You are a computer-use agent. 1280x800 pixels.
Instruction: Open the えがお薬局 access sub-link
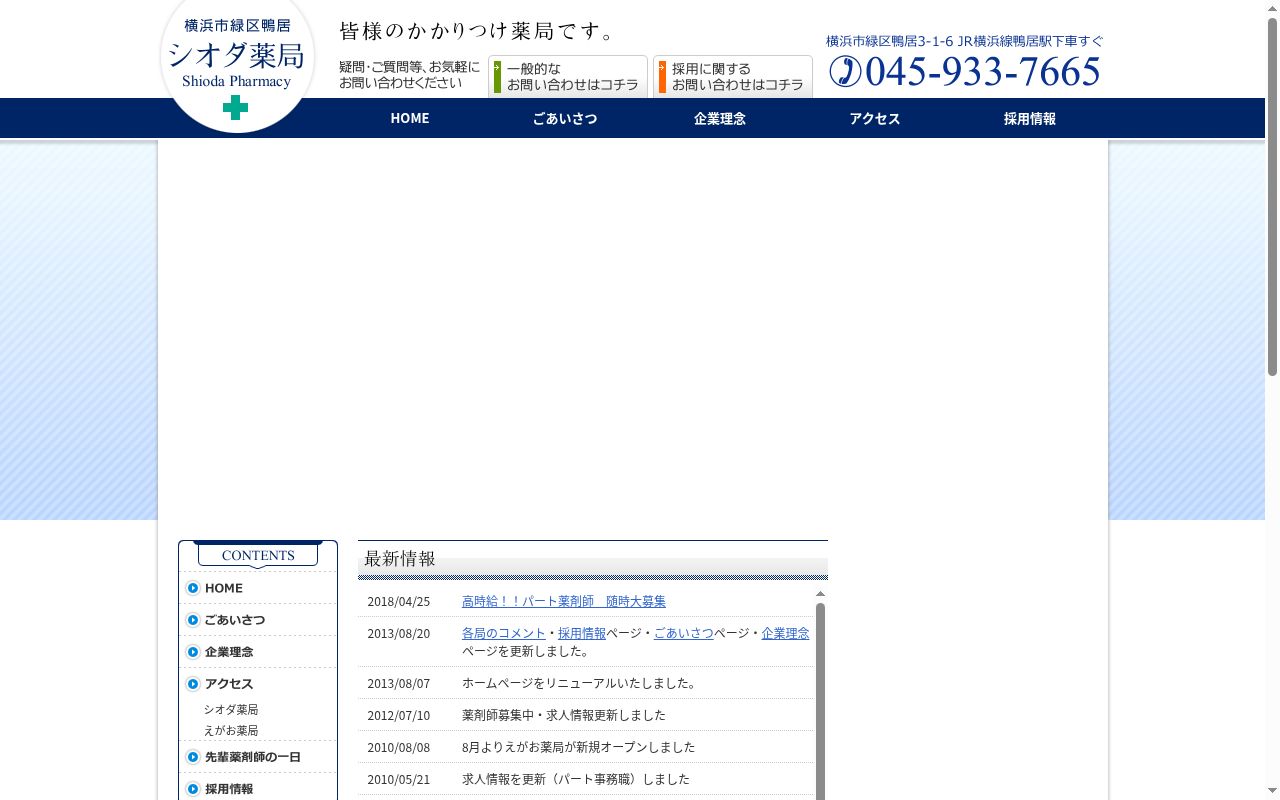pos(231,730)
